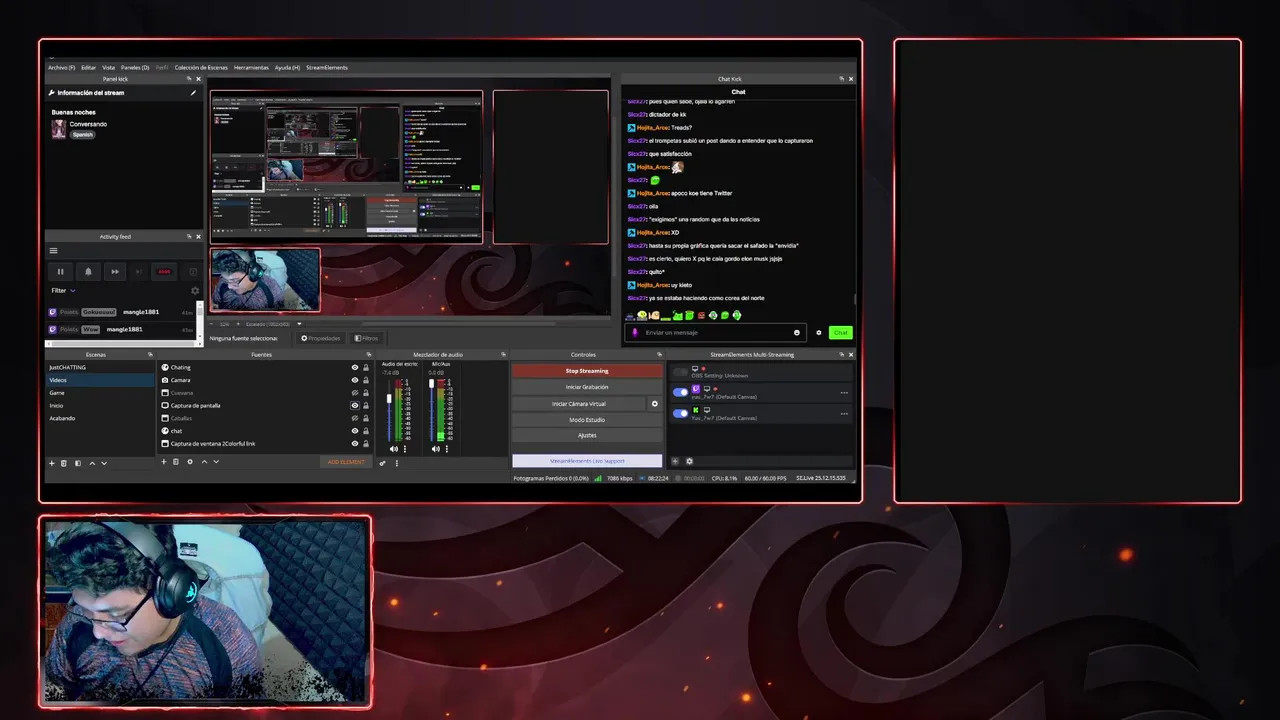Adjust the Audio del escritorio volume slider
1280x720 pixels.
(x=389, y=410)
